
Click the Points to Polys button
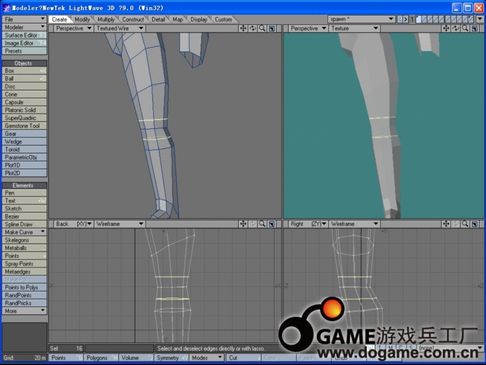pos(24,287)
